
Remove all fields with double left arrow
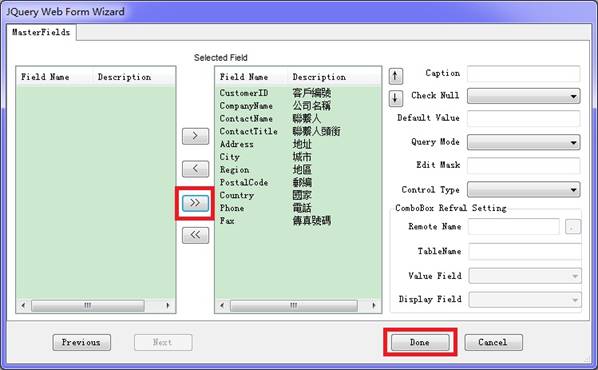click(x=195, y=235)
